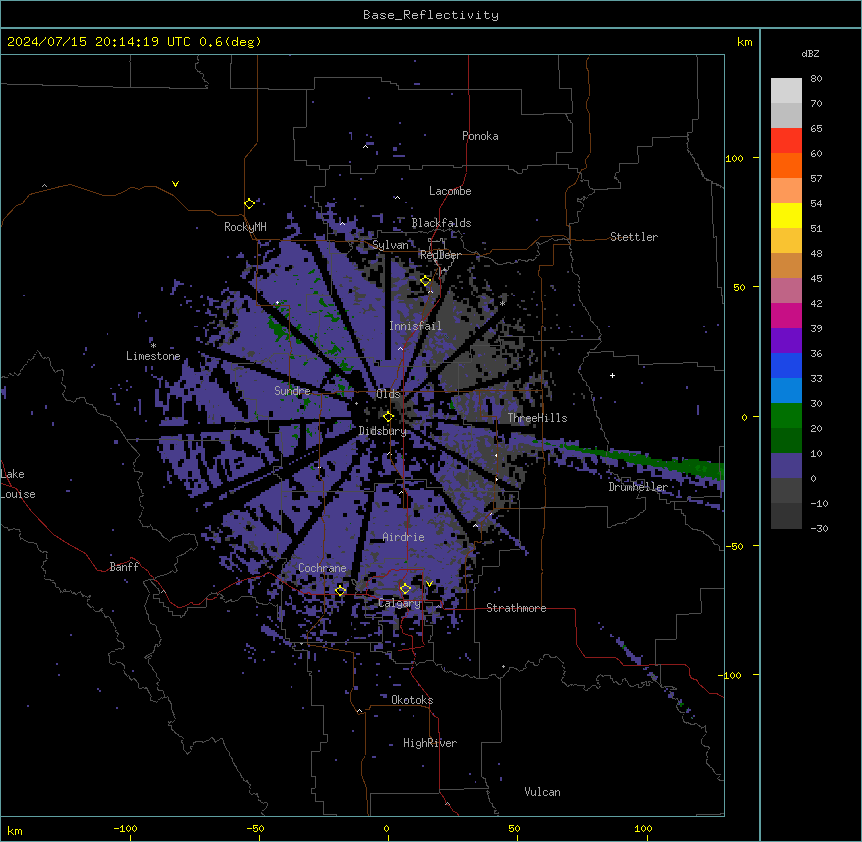Click the yellow v marker northeast of Calgary
Viewport: 862px width, 842px height.
coord(429,584)
